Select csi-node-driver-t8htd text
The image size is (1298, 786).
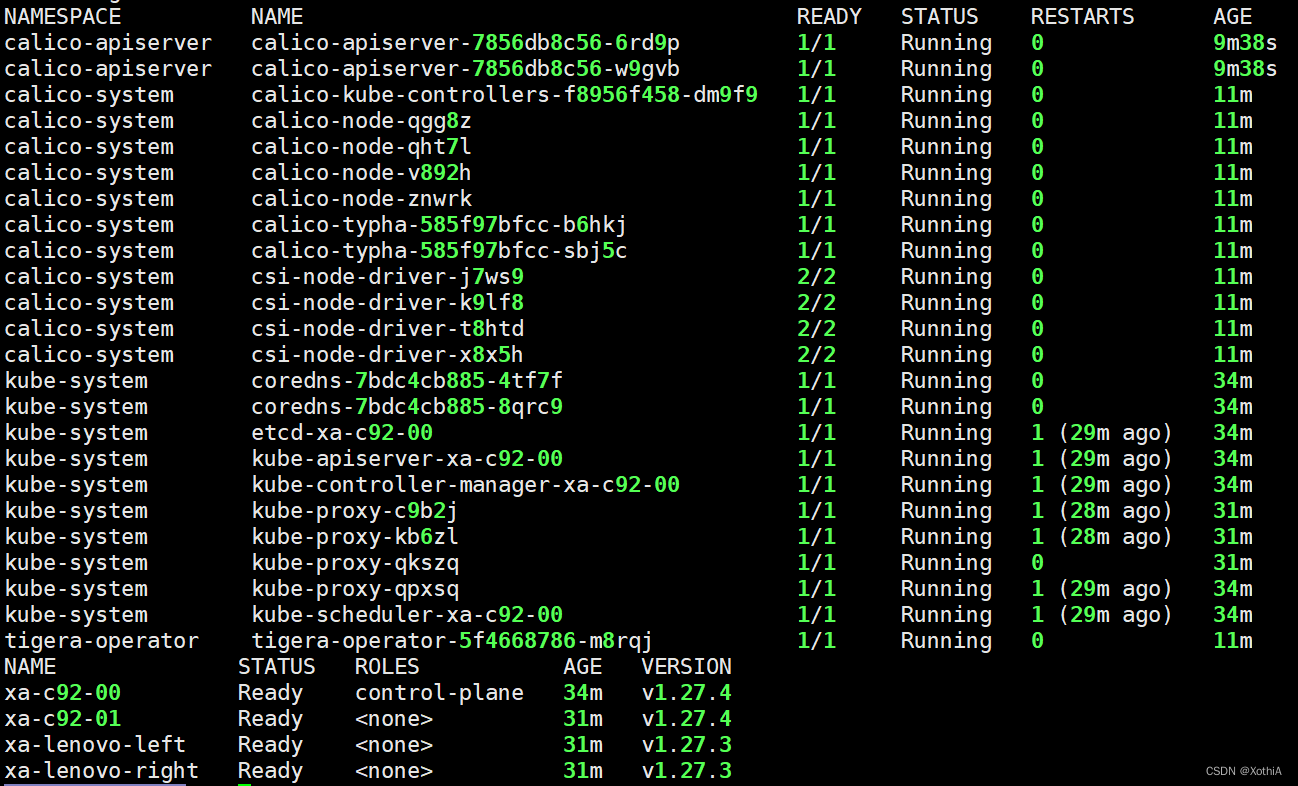pos(387,329)
